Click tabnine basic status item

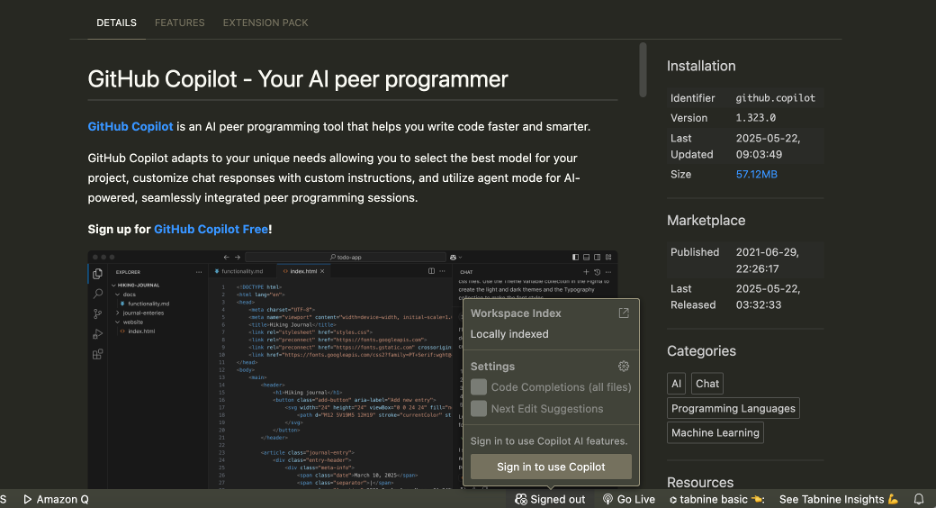tap(716, 499)
